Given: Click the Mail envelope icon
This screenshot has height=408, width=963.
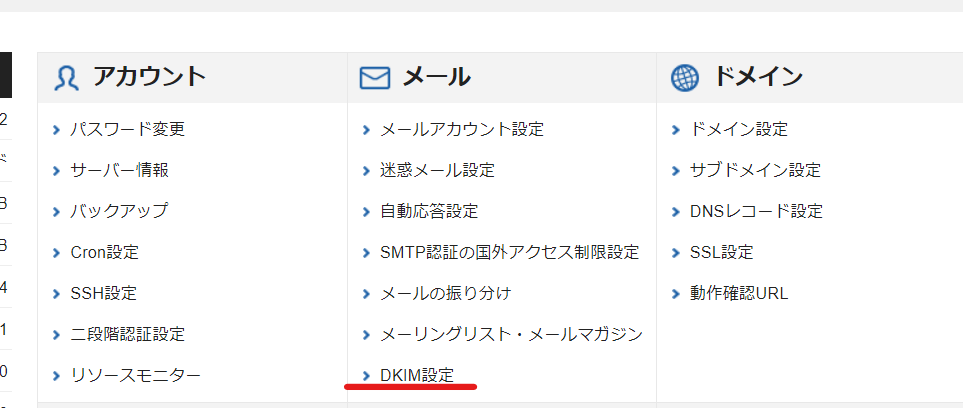Looking at the screenshot, I should click(x=374, y=78).
